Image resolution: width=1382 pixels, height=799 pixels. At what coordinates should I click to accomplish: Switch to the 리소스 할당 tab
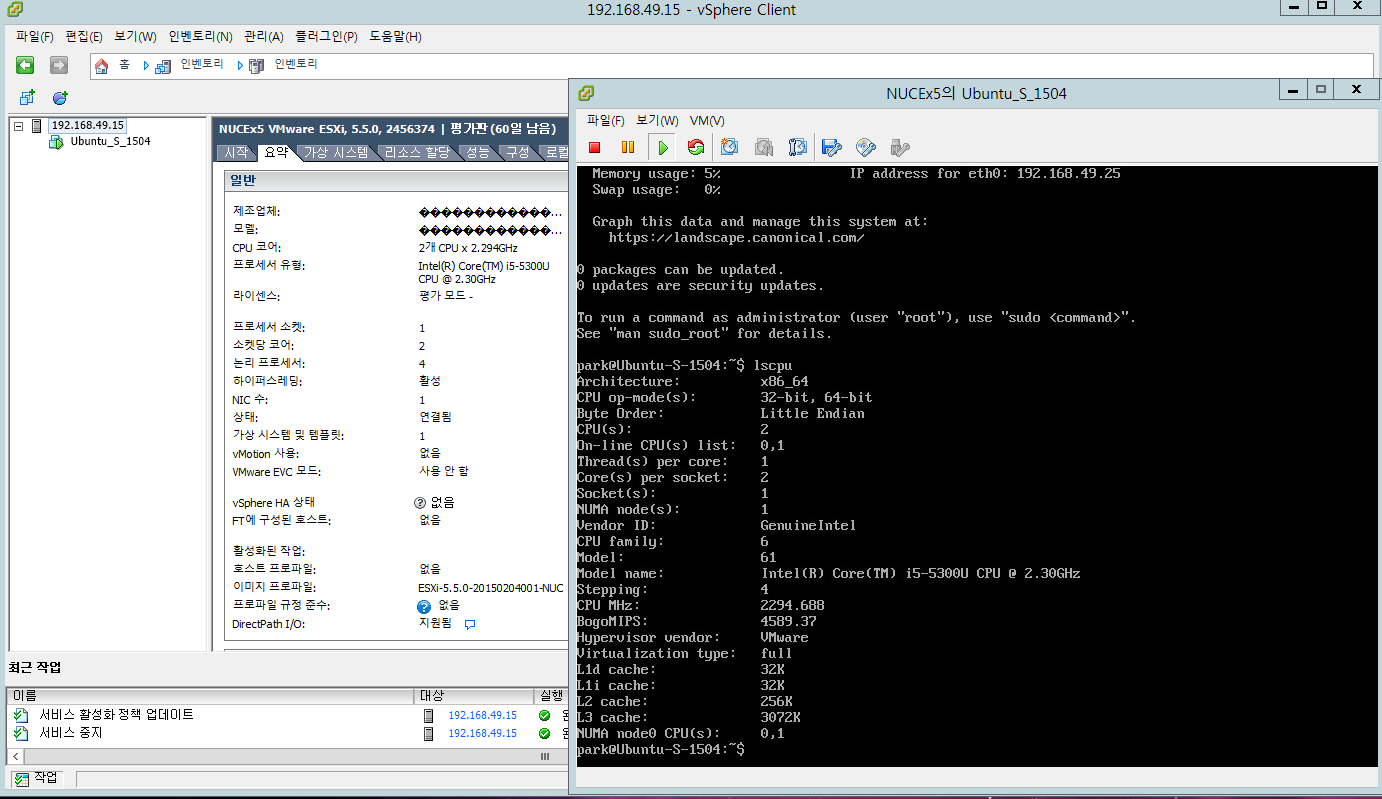click(418, 153)
